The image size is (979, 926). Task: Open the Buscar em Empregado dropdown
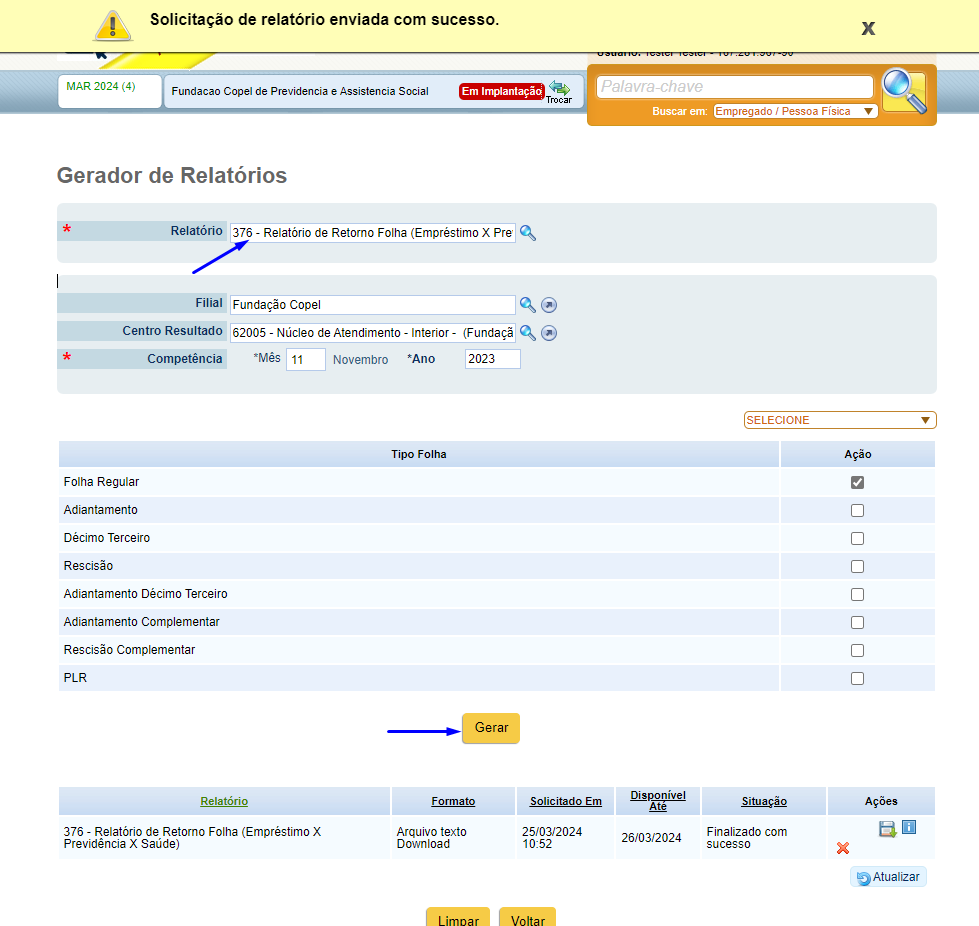[x=795, y=111]
